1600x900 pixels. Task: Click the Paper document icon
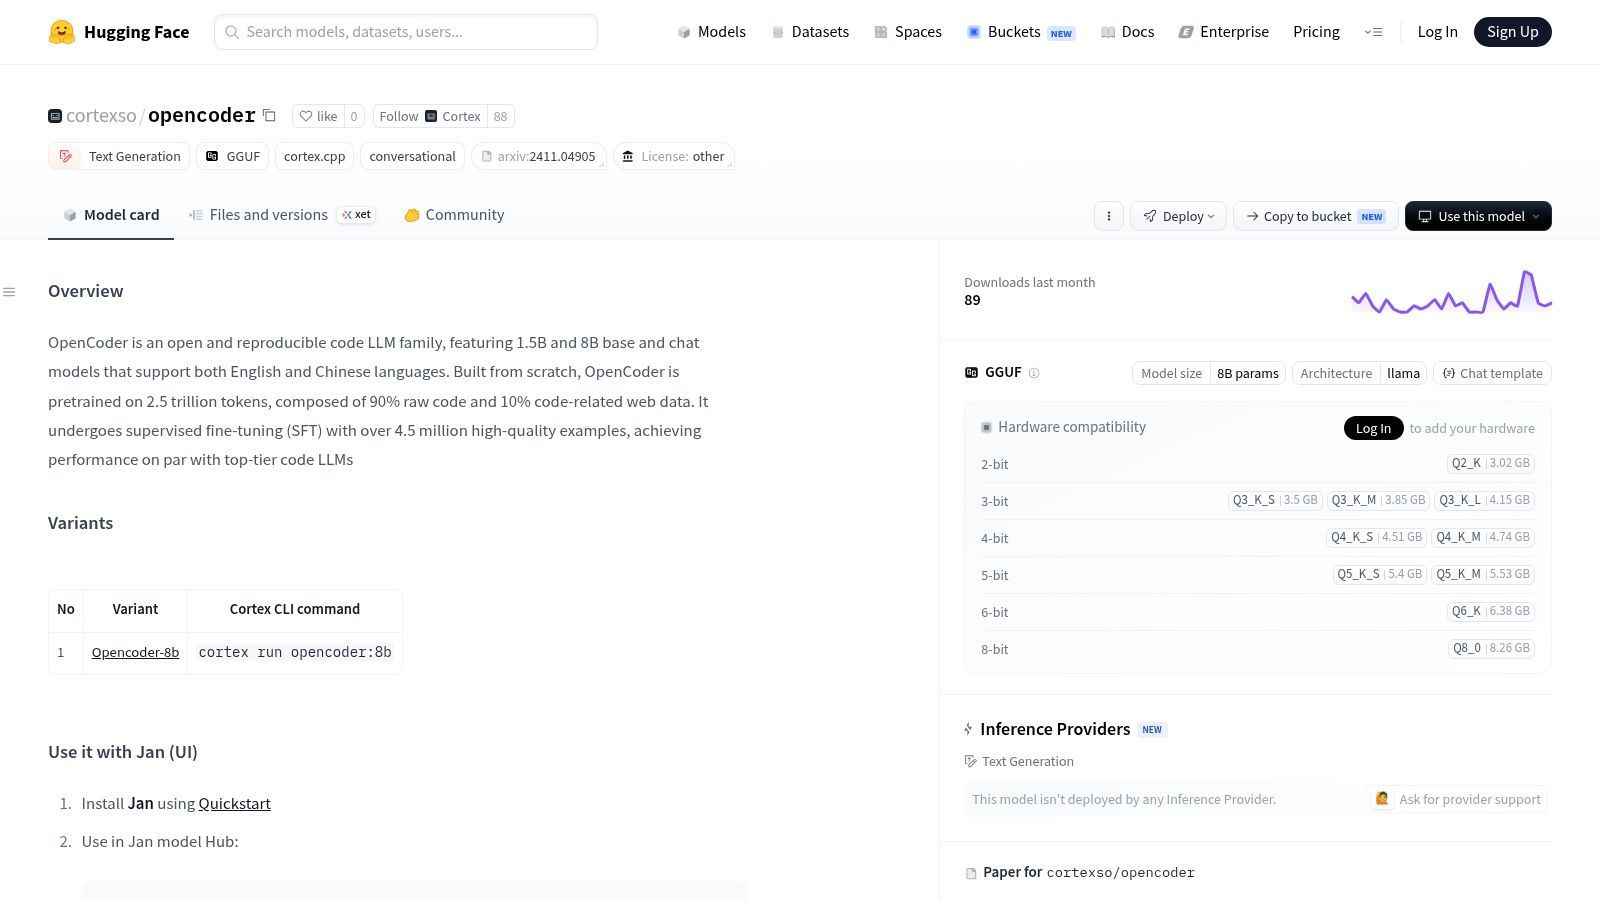(x=971, y=873)
